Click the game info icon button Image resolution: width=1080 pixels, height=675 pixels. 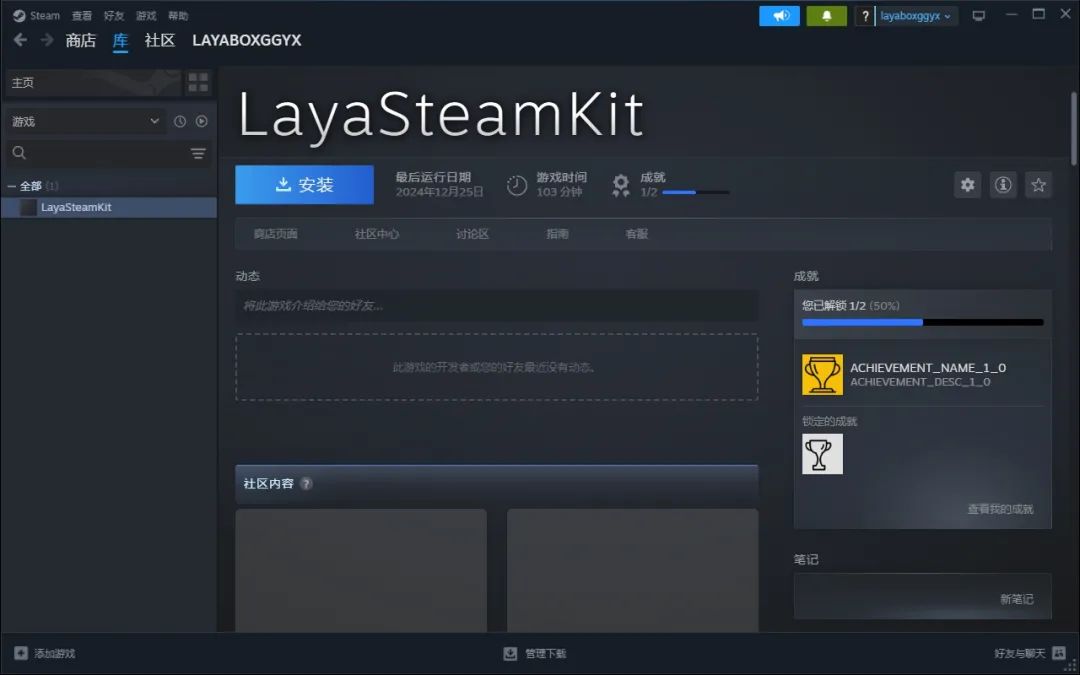[1003, 185]
